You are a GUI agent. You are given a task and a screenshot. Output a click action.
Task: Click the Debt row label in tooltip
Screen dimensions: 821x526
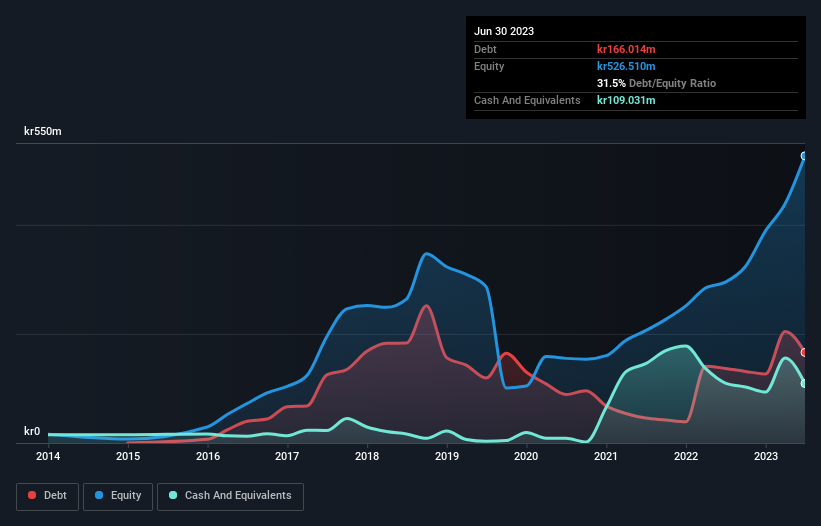tap(485, 49)
